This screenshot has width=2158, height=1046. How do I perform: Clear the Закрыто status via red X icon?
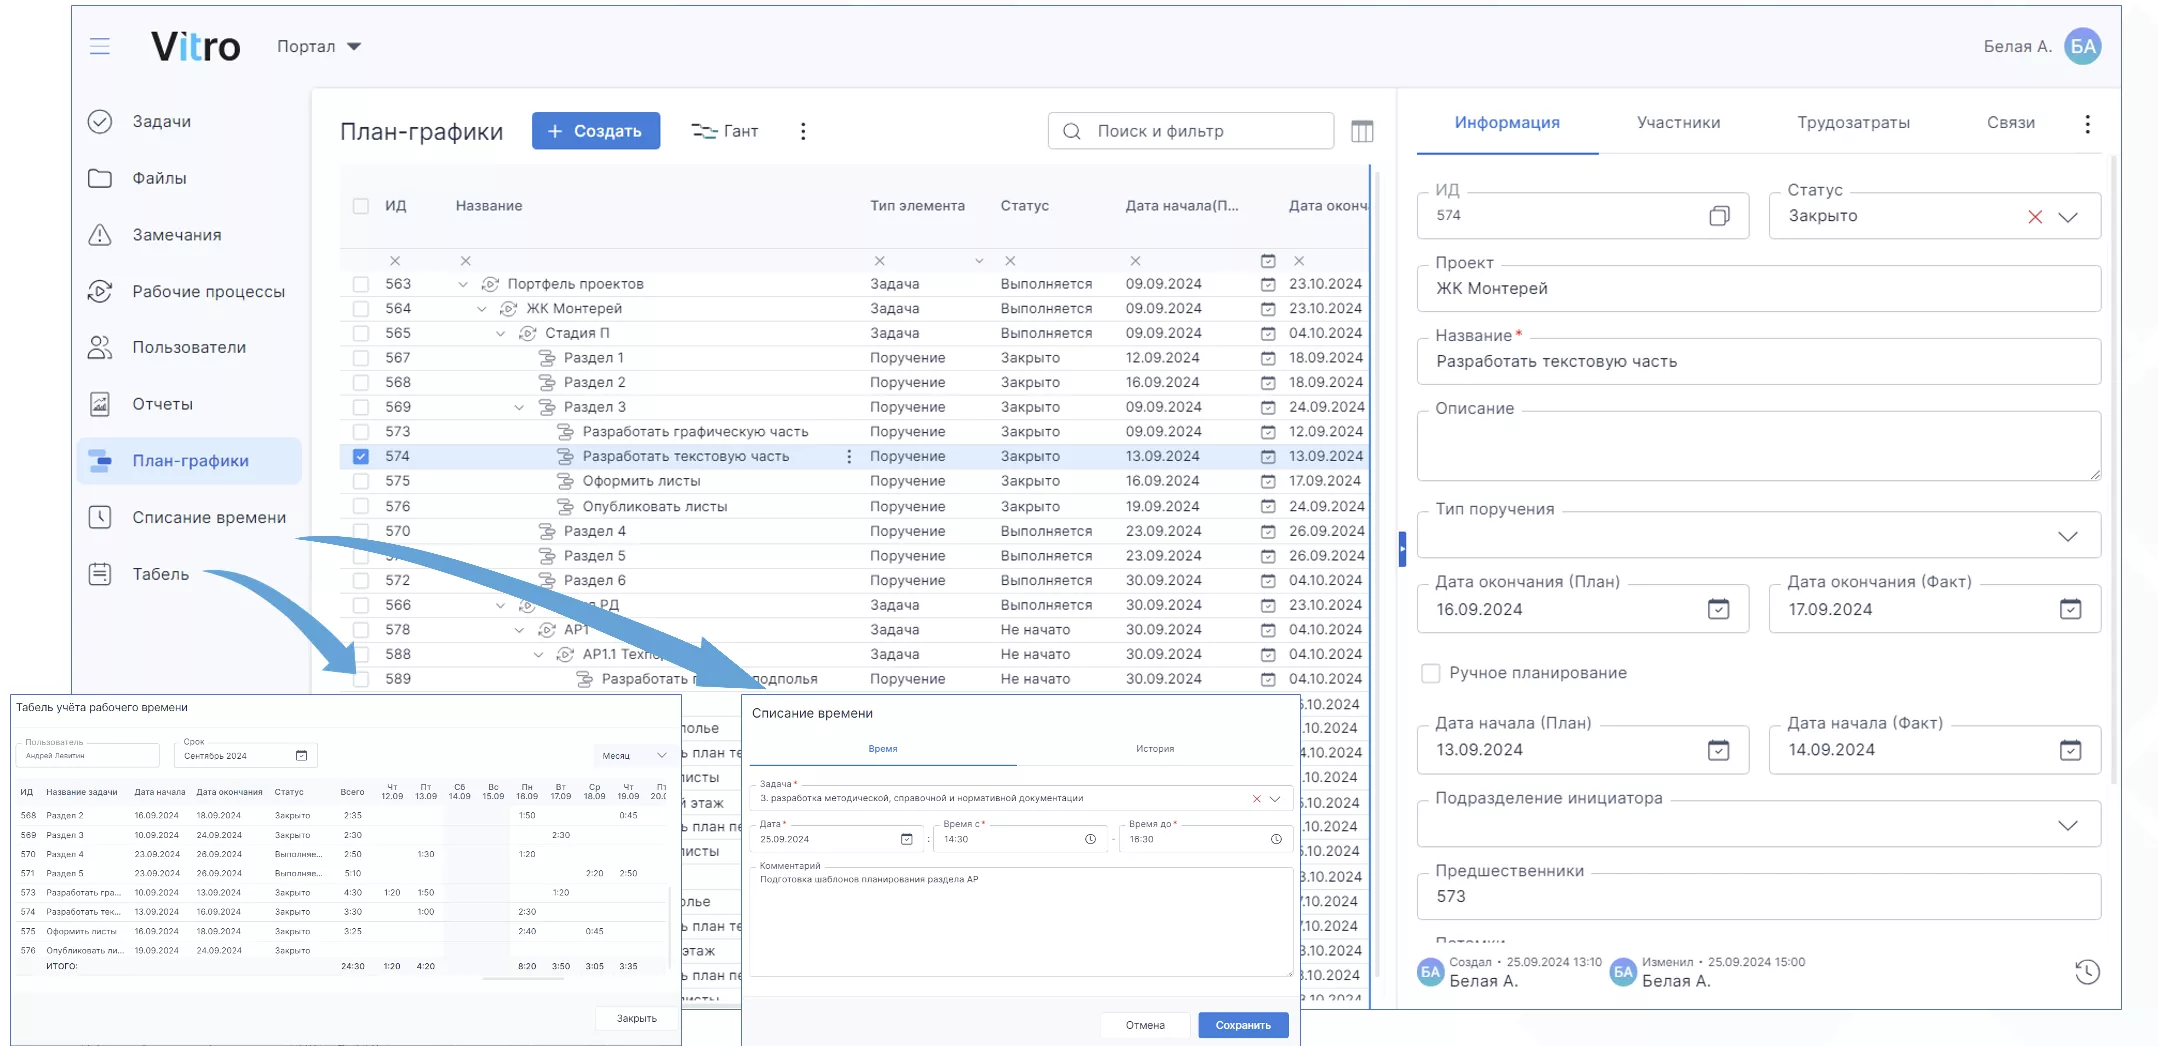[x=2036, y=216]
